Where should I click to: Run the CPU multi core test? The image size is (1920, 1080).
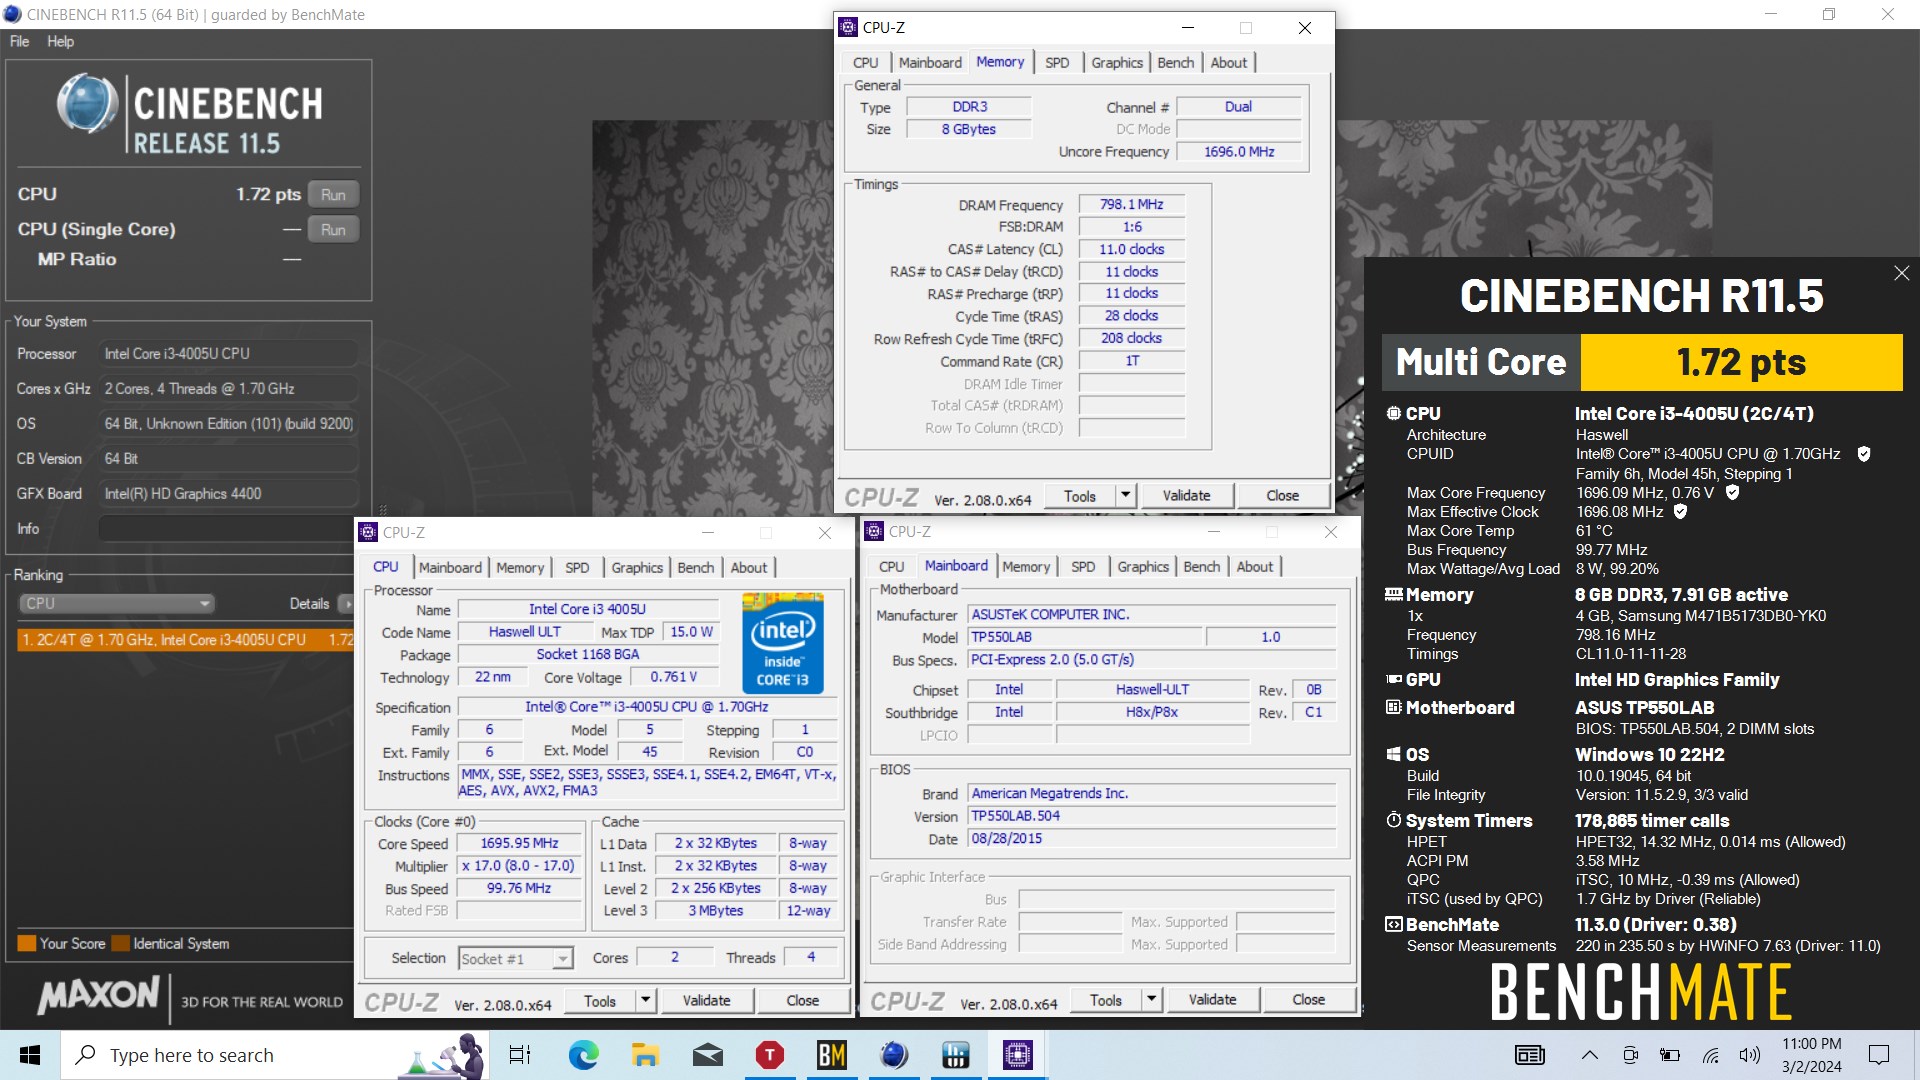click(333, 195)
